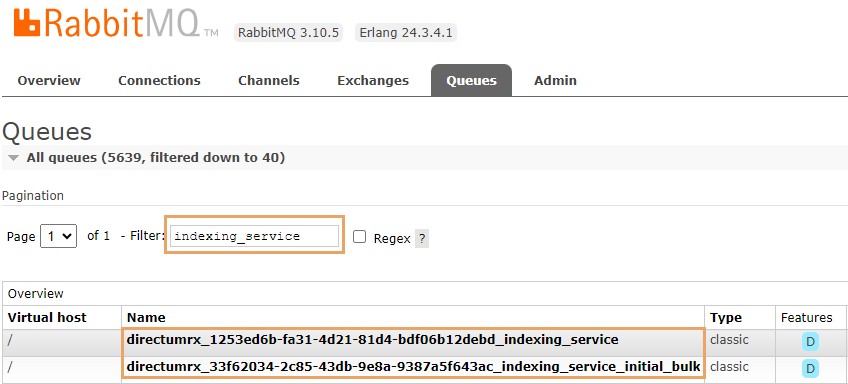Click the D feature badge of initial_bulk queue
This screenshot has width=848, height=384.
pos(810,369)
